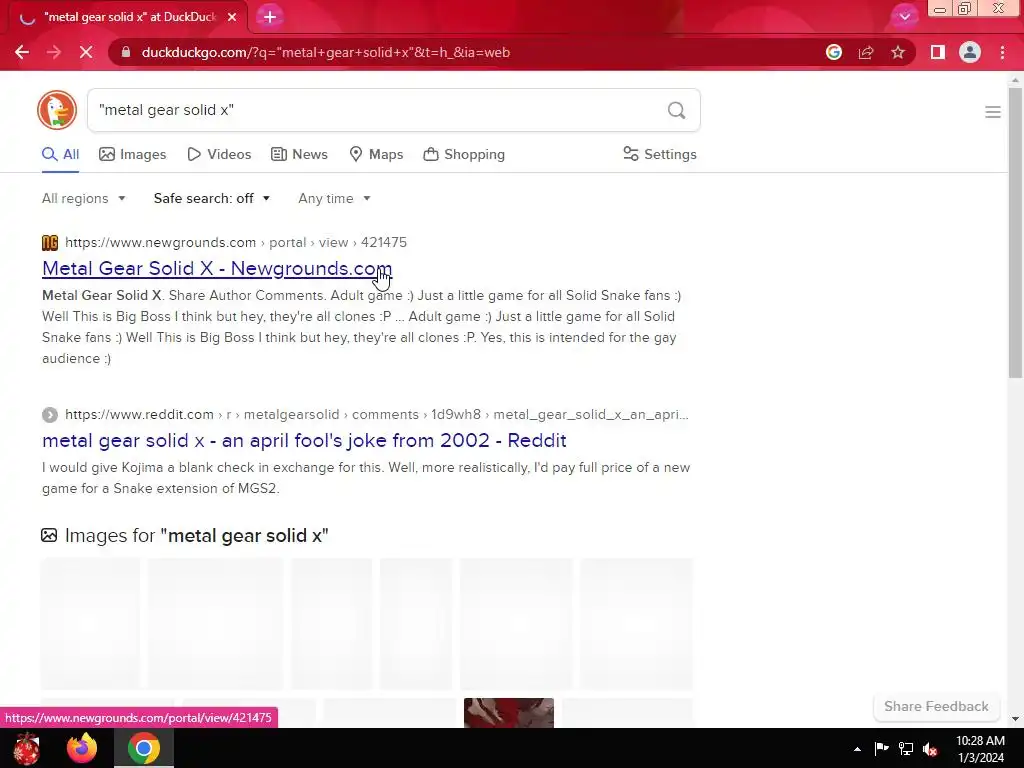
Task: Open Metal Gear Solid X Newgrounds link
Action: point(217,268)
